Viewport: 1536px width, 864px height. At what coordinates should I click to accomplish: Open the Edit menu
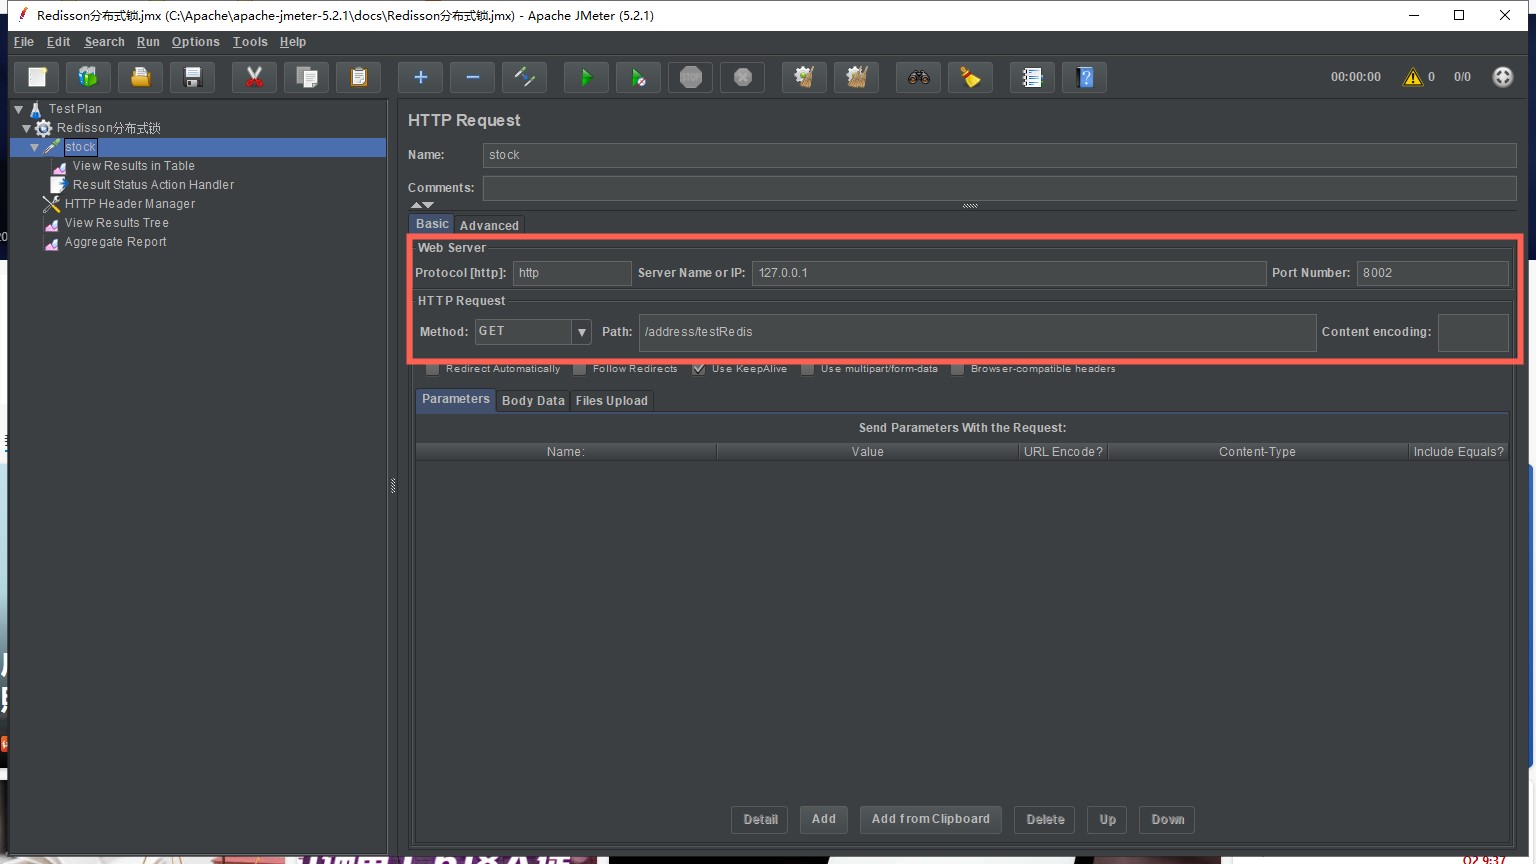click(58, 42)
